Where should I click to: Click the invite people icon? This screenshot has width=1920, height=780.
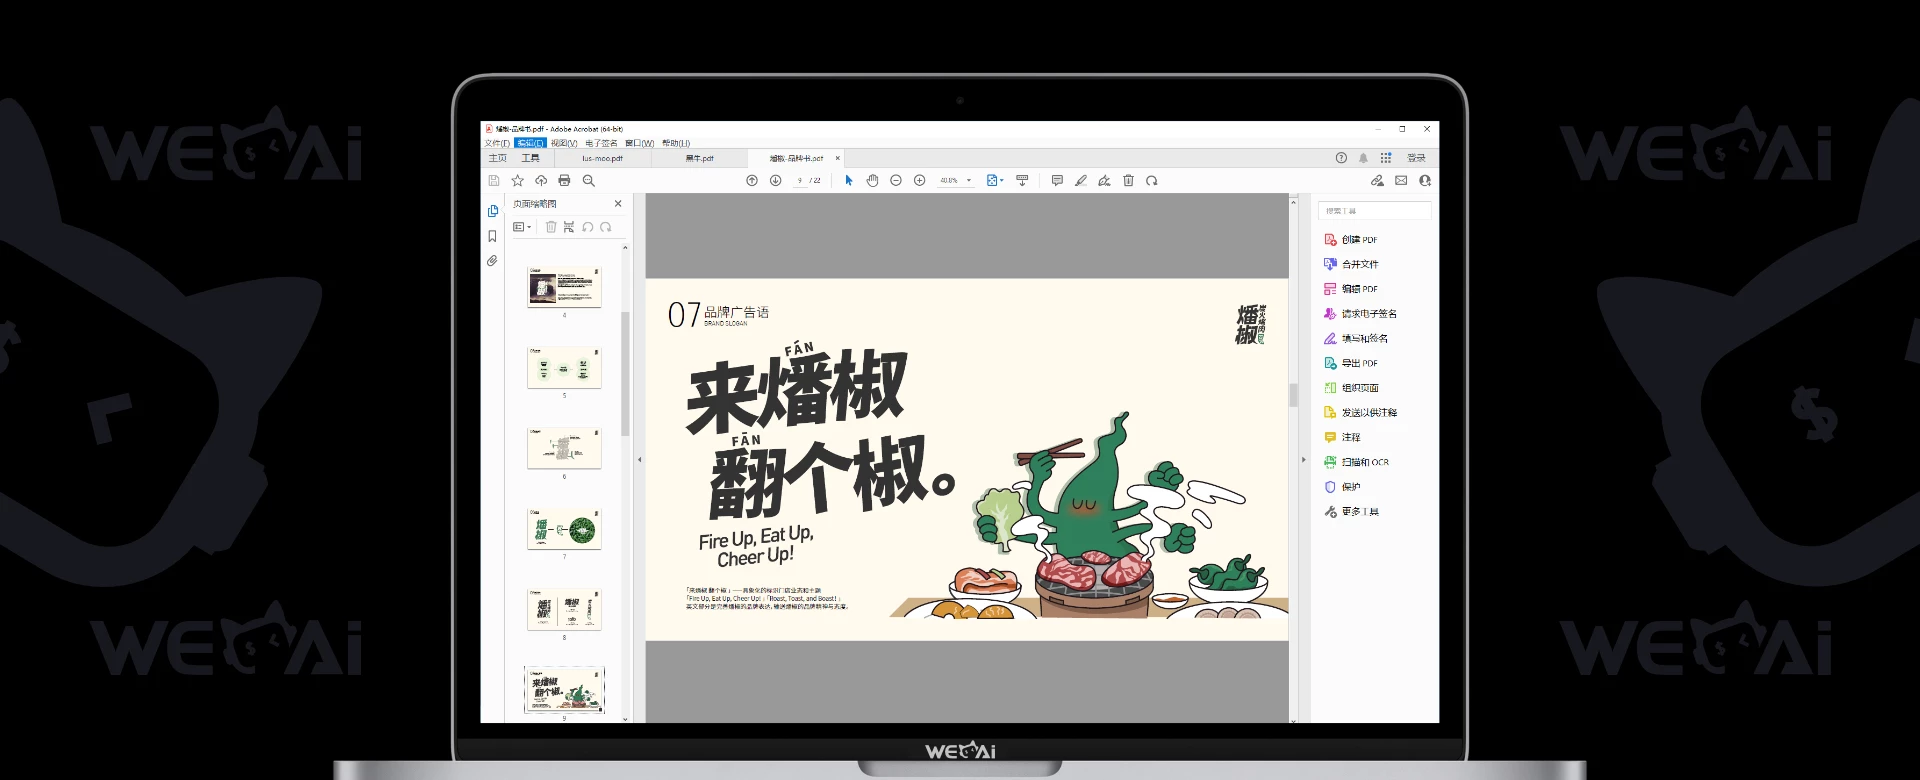point(1425,181)
